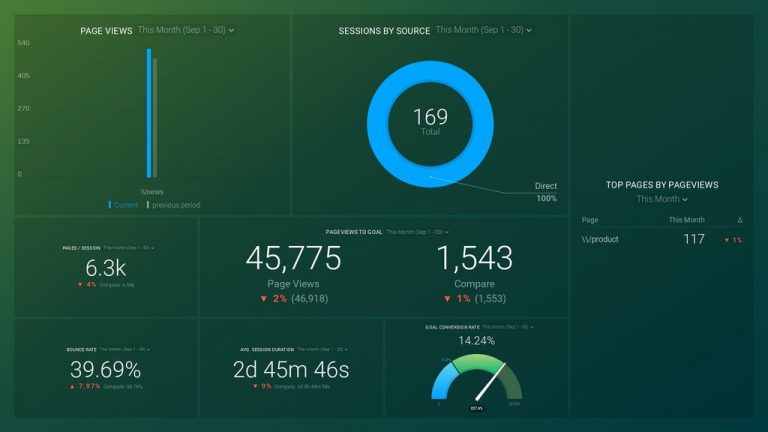This screenshot has height=432, width=768.
Task: Open the Sessions by Source date dropdown
Action: point(483,30)
